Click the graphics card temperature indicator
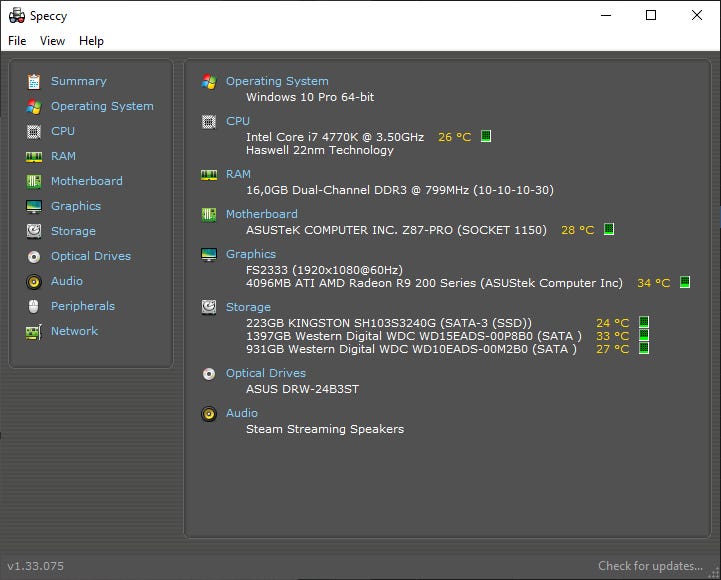 [x=685, y=283]
